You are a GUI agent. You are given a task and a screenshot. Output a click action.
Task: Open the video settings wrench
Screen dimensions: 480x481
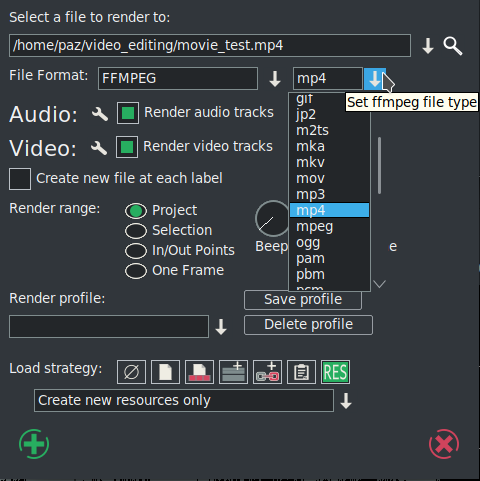[99, 148]
